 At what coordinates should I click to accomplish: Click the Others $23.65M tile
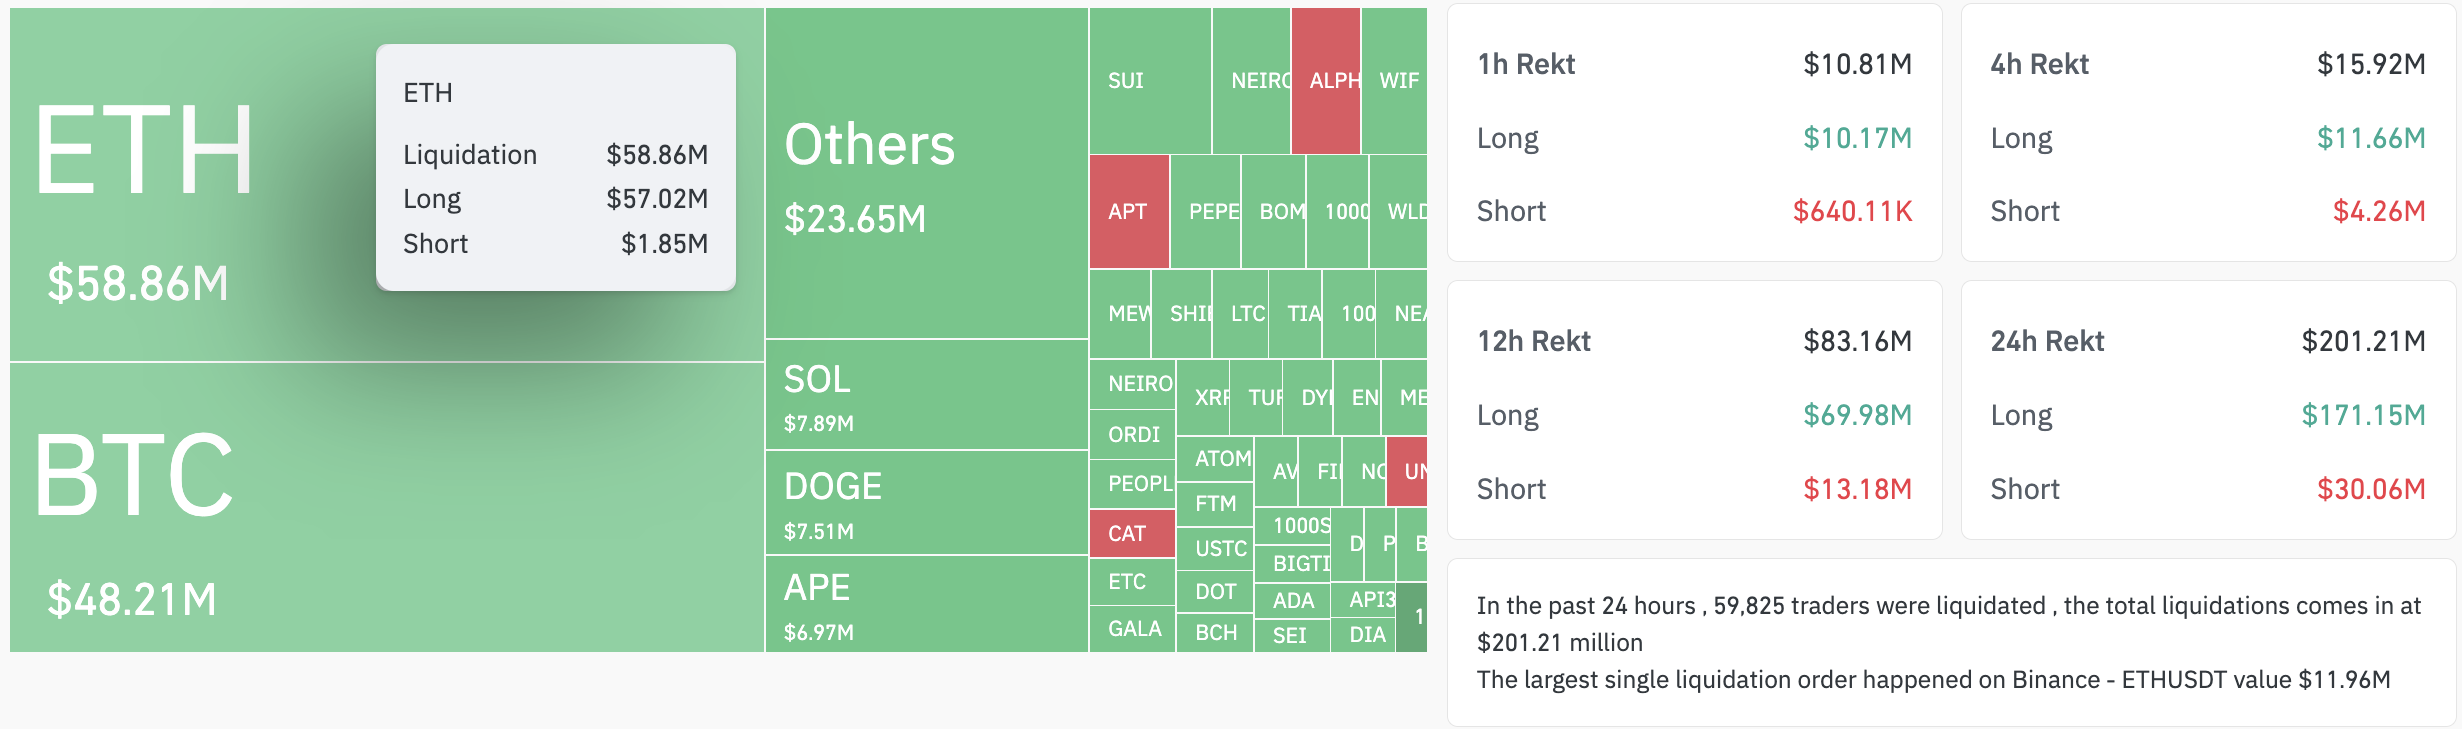point(926,174)
